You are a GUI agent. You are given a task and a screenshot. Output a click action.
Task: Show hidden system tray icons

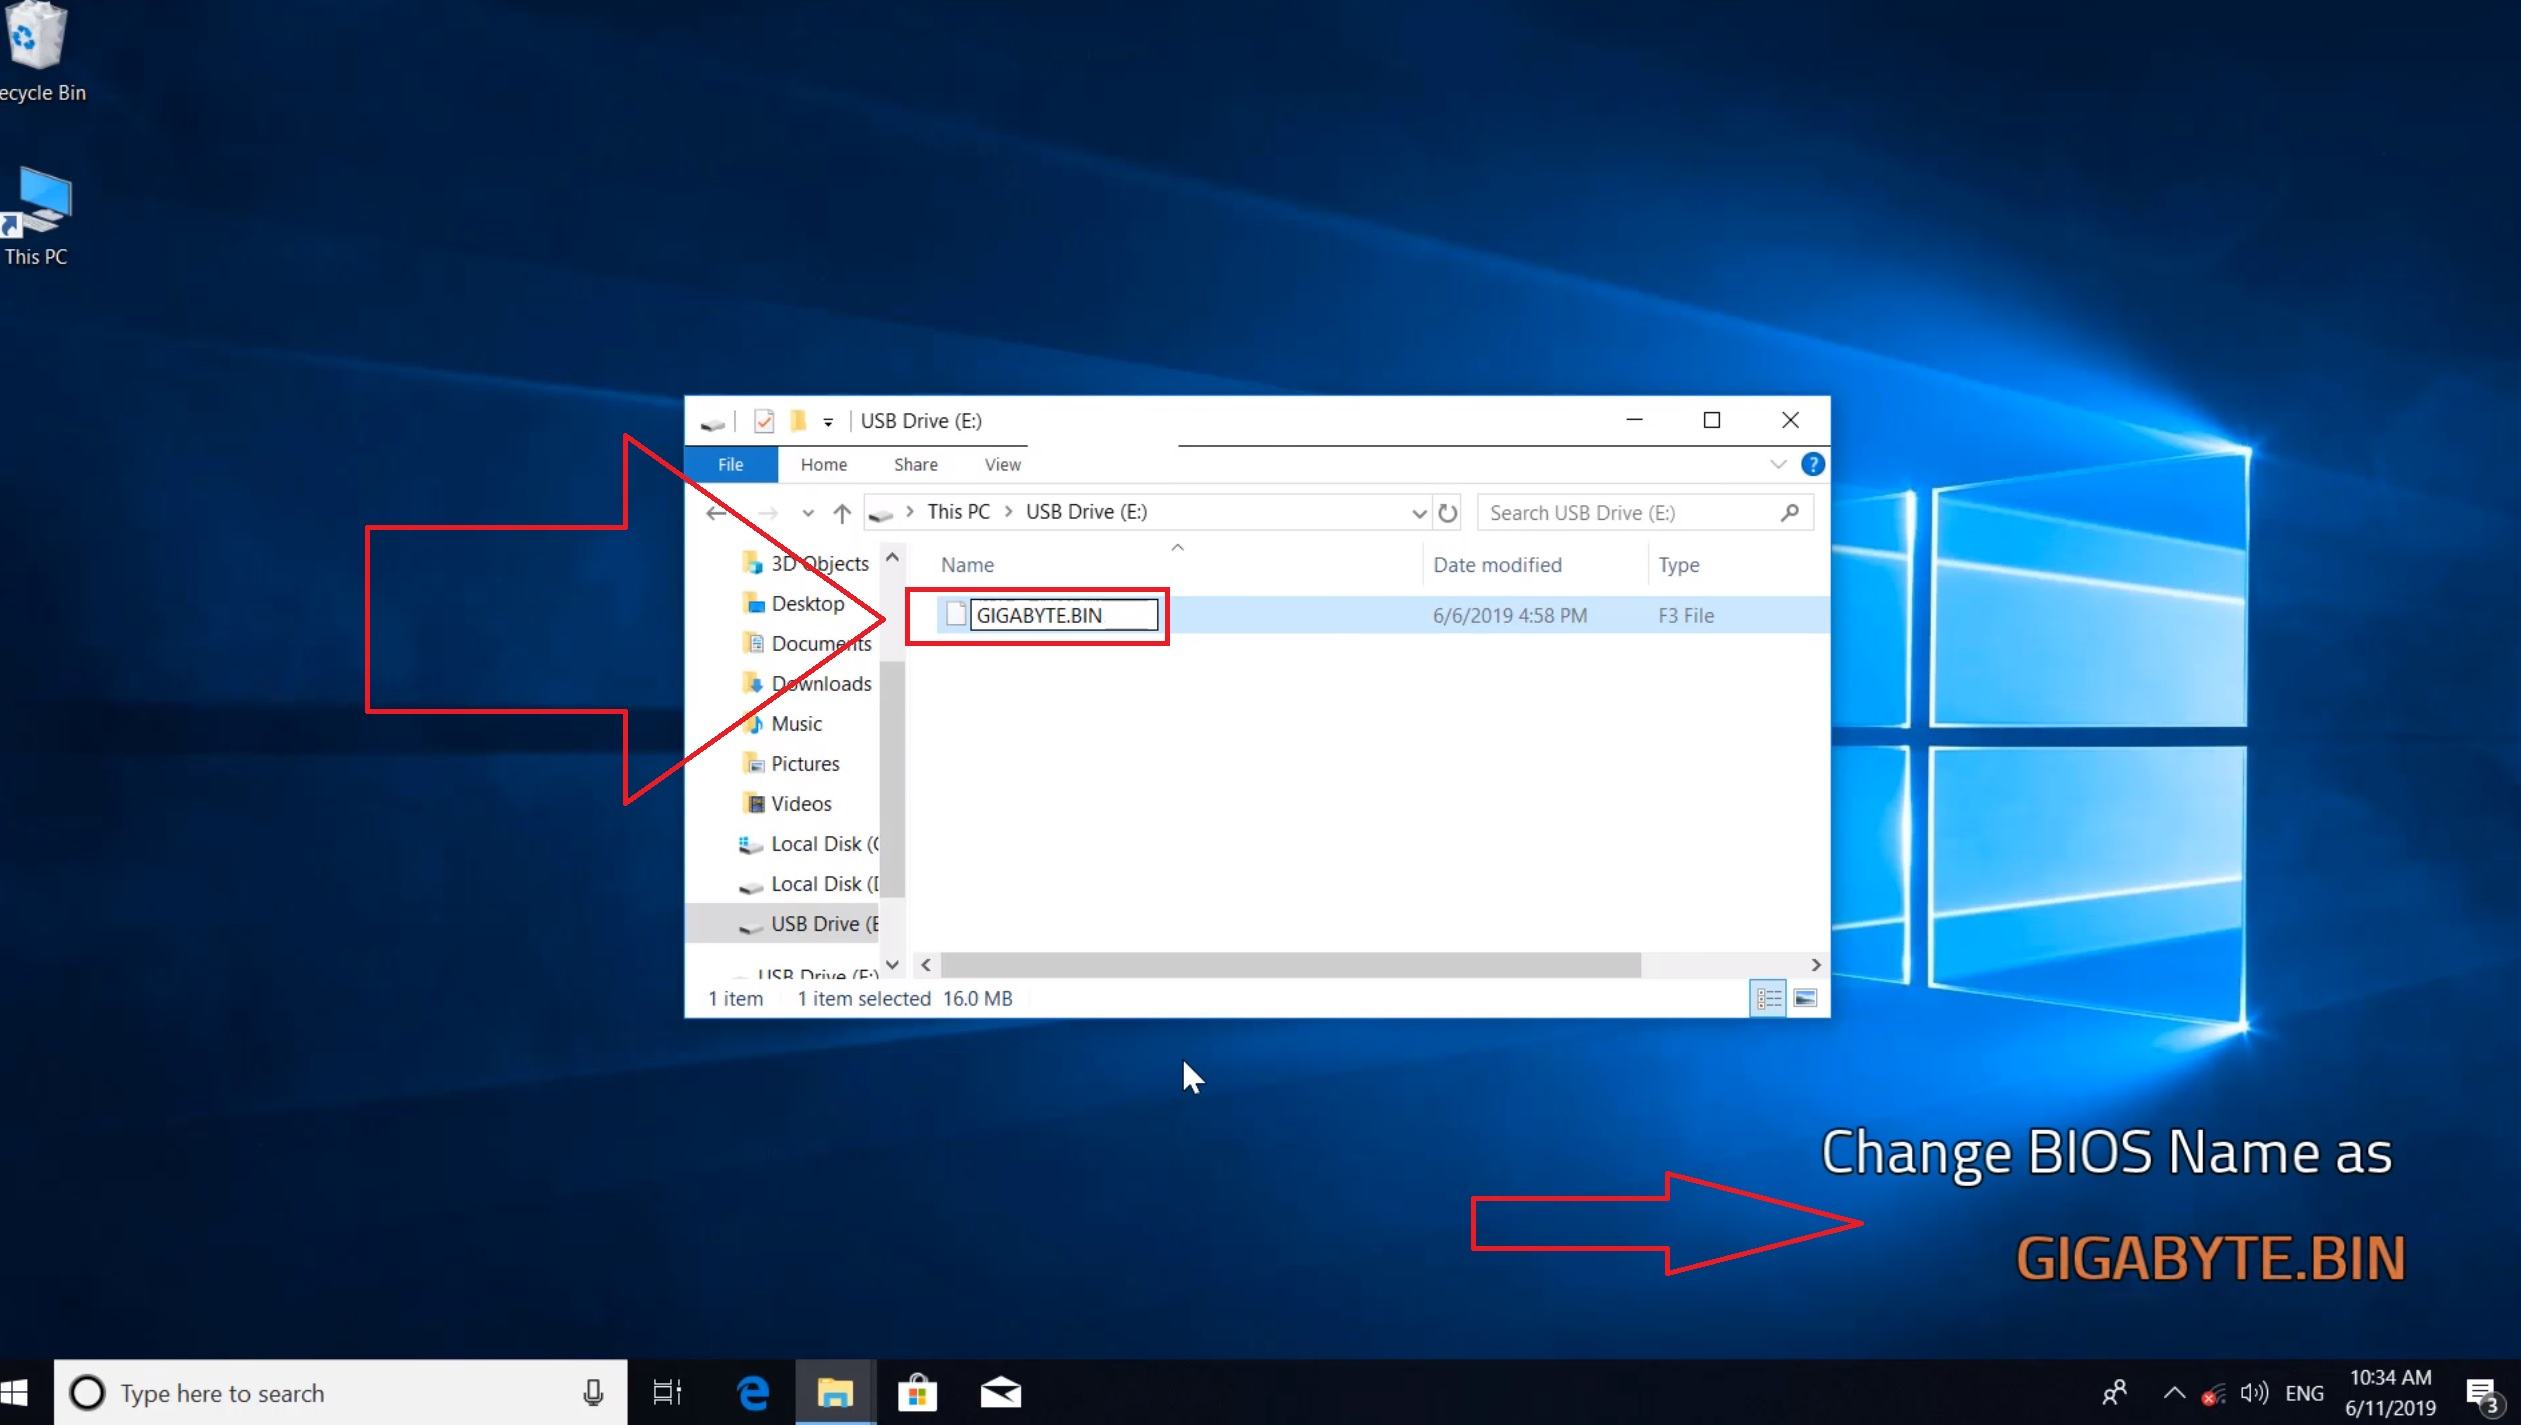click(2174, 1392)
